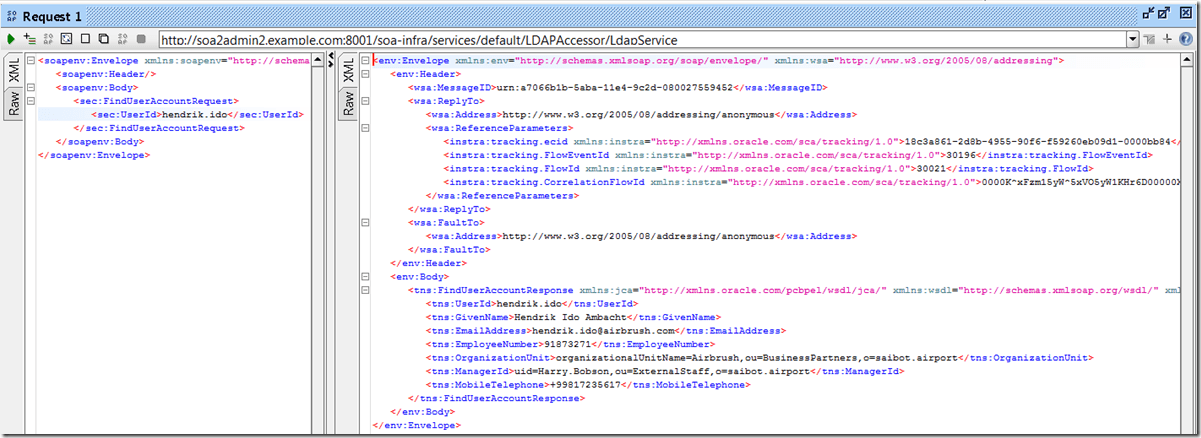Image resolution: width=1201 pixels, height=438 pixels.
Task: Click the clone request icon with overlapping squares
Action: [104, 39]
